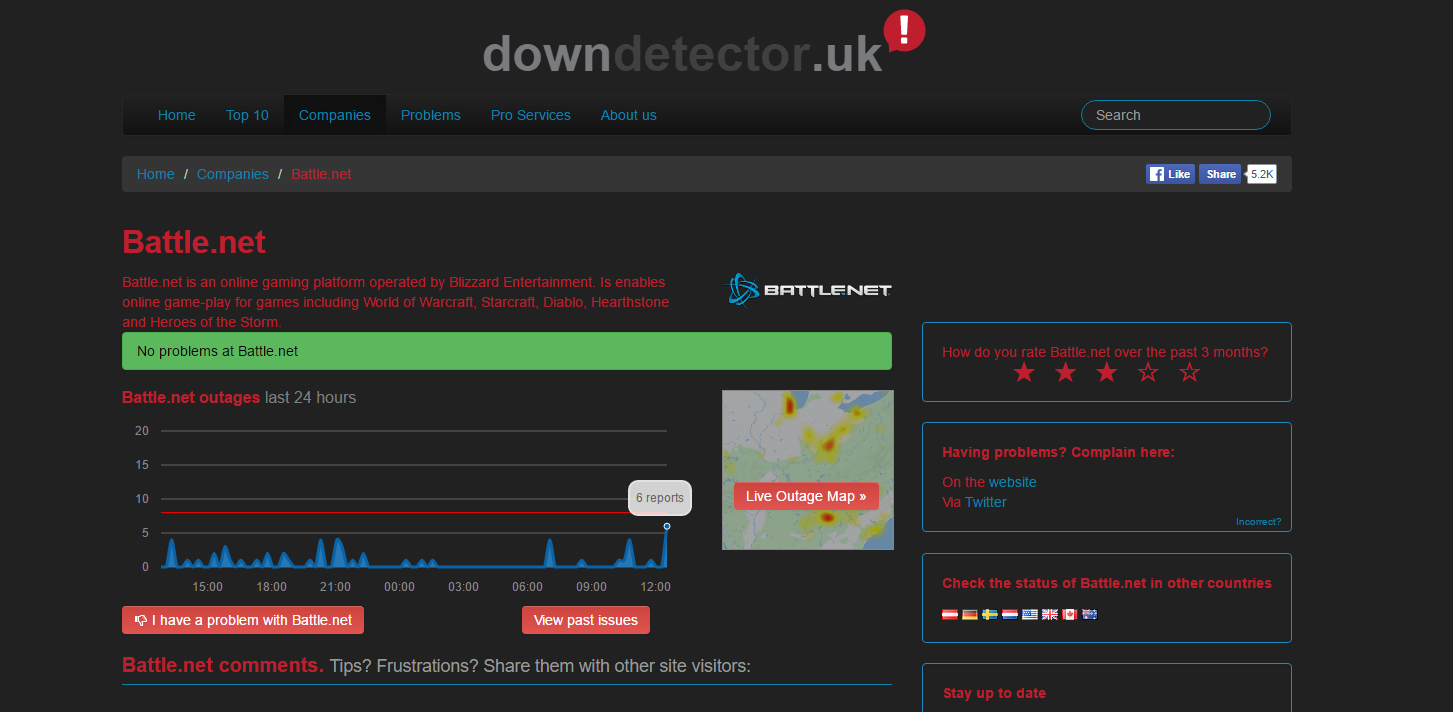Screen dimensions: 1453x712
Task: Check Battle.net status in Austria via its flag
Action: (950, 614)
